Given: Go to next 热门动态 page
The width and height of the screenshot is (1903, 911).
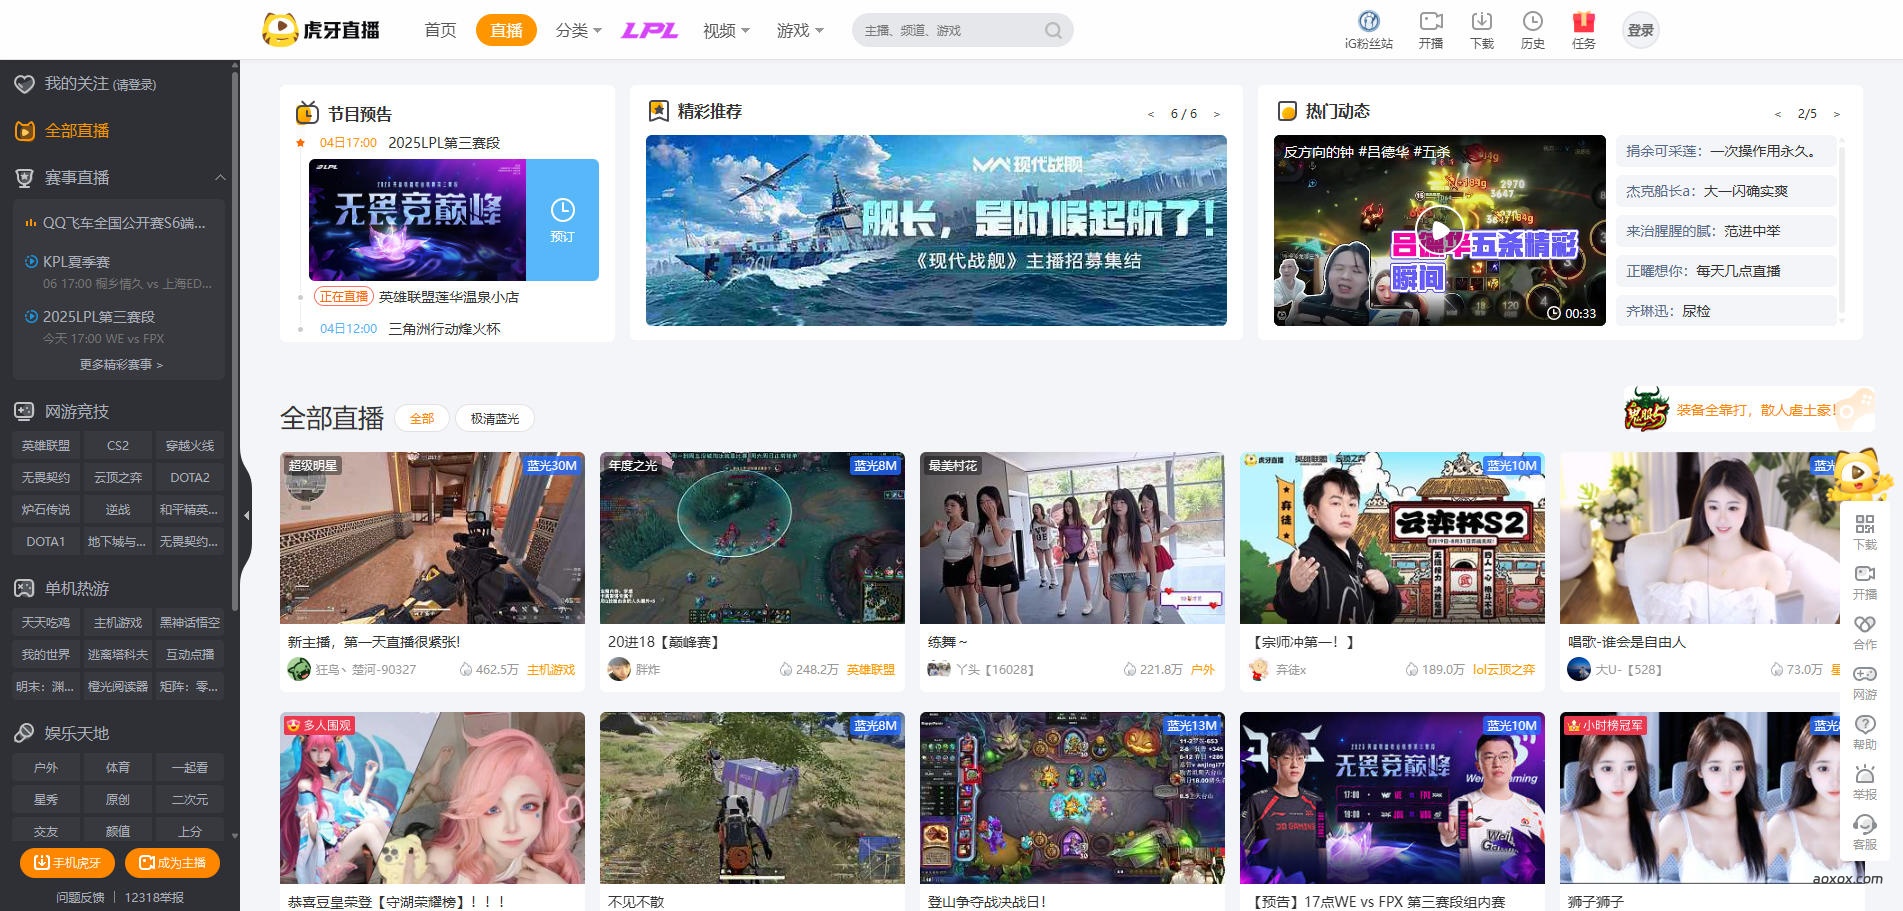Looking at the screenshot, I should 1836,114.
